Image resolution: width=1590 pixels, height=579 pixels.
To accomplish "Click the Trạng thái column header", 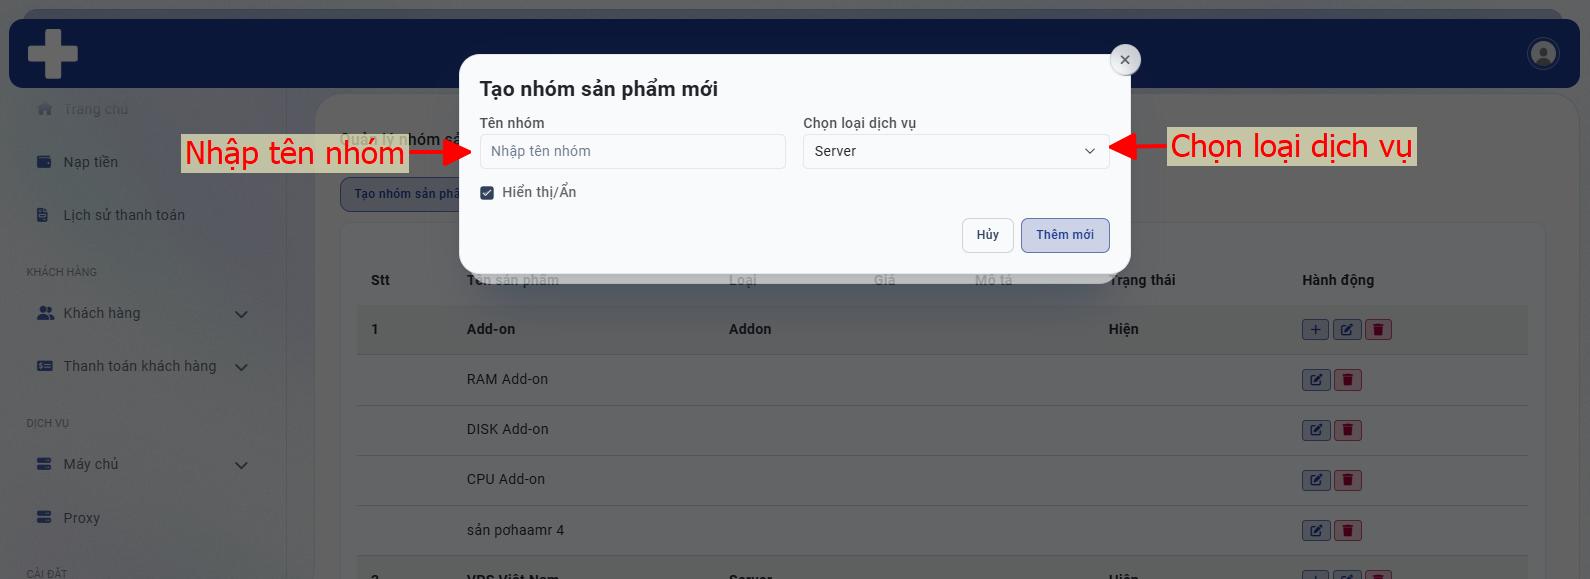I will pyautogui.click(x=1142, y=280).
